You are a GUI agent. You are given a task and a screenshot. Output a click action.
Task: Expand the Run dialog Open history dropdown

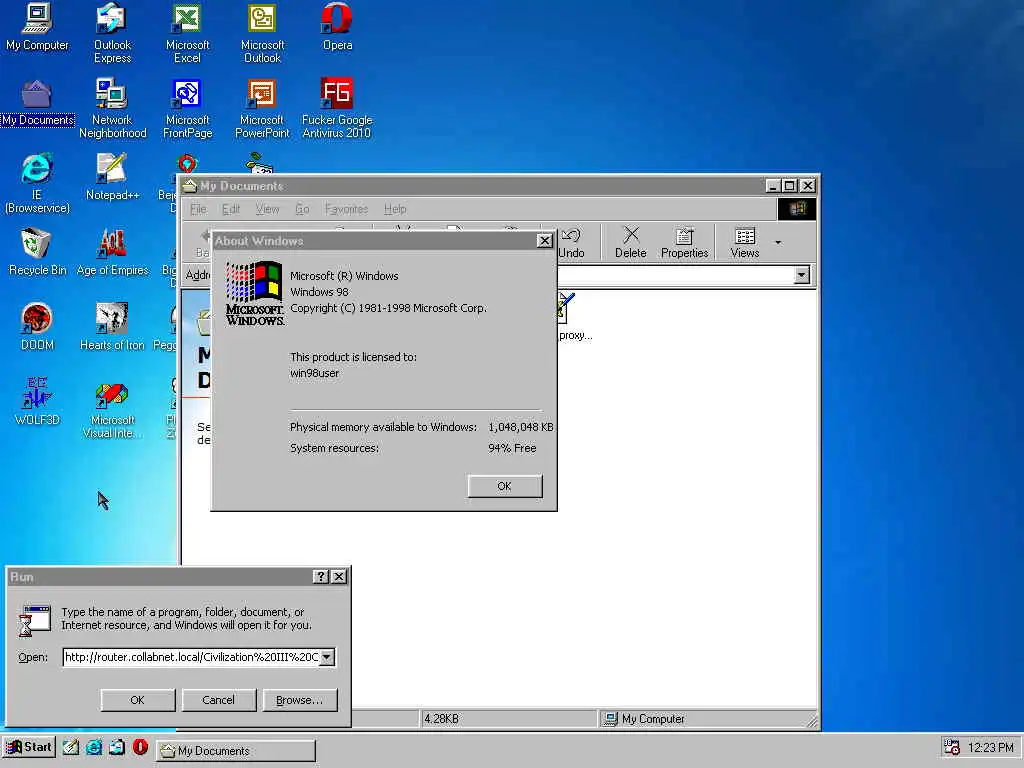click(x=327, y=657)
